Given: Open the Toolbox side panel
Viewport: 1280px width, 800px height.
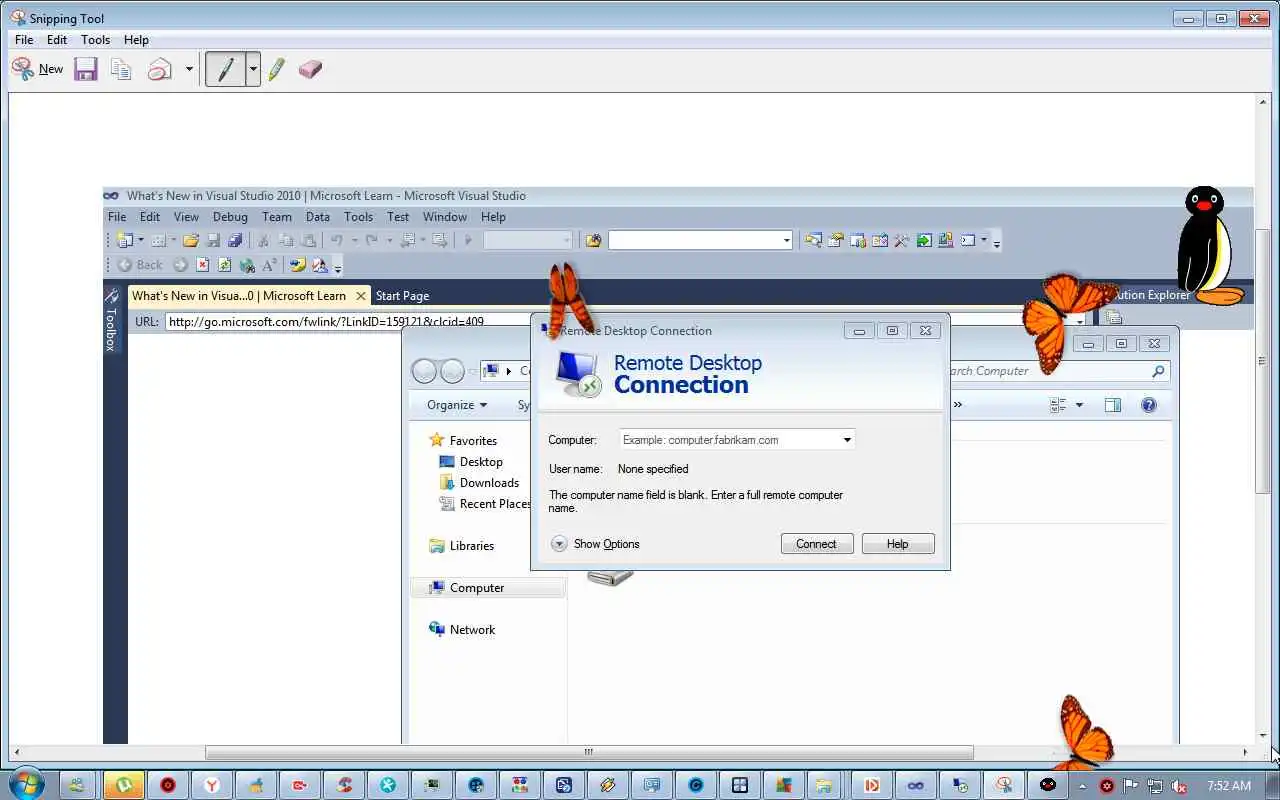Looking at the screenshot, I should click(111, 319).
